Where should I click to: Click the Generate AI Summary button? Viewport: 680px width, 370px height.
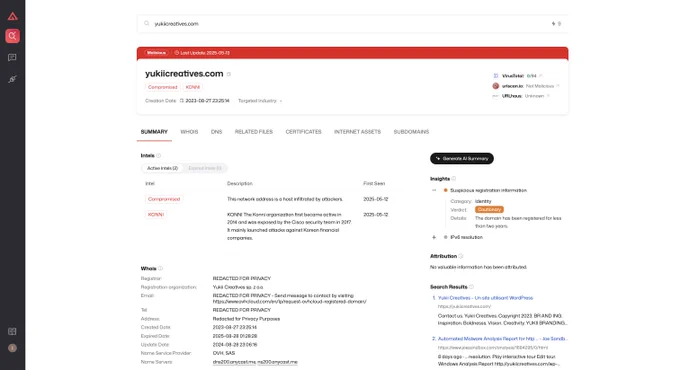[462, 158]
